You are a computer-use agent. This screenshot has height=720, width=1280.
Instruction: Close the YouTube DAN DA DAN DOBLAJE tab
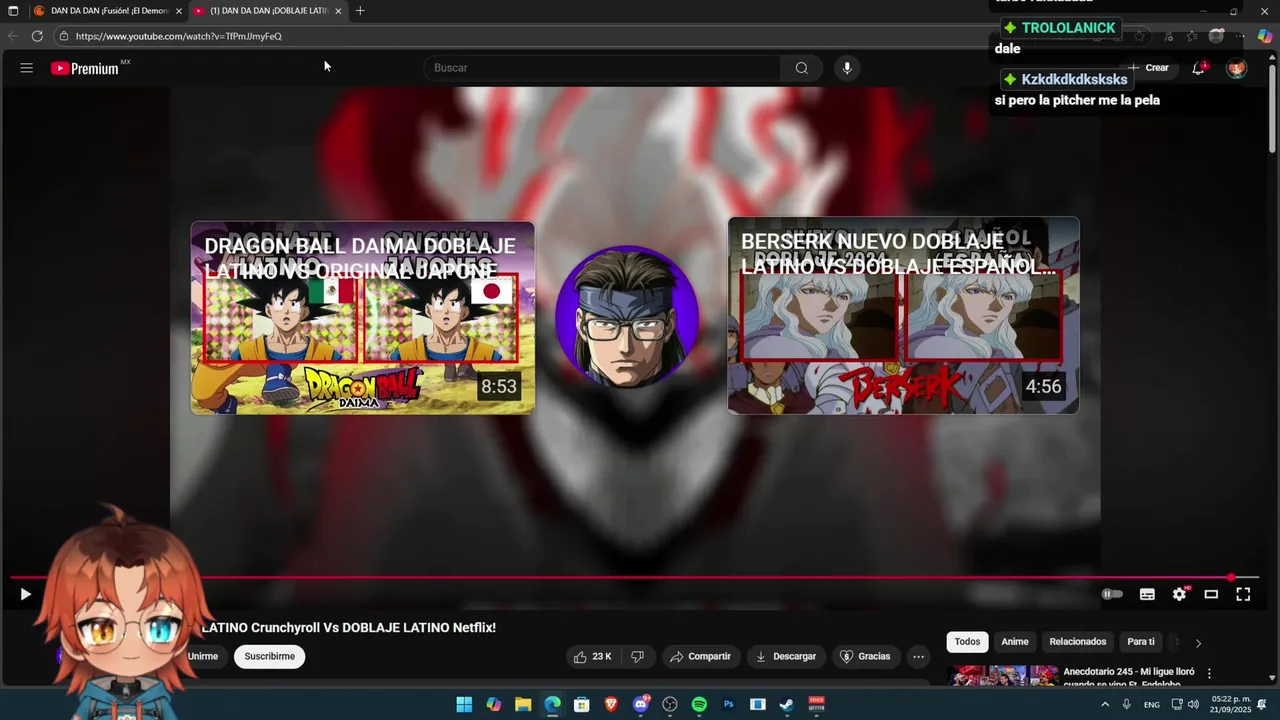click(338, 11)
